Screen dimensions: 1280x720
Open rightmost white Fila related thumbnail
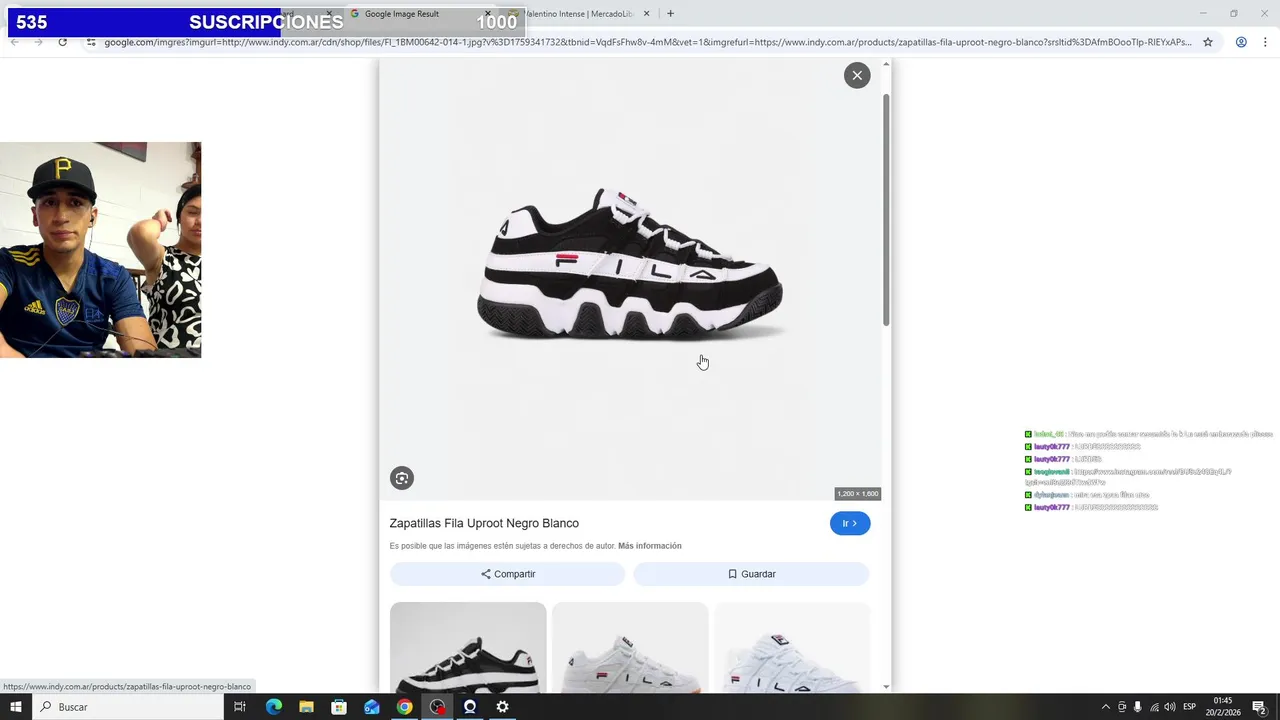coord(792,648)
